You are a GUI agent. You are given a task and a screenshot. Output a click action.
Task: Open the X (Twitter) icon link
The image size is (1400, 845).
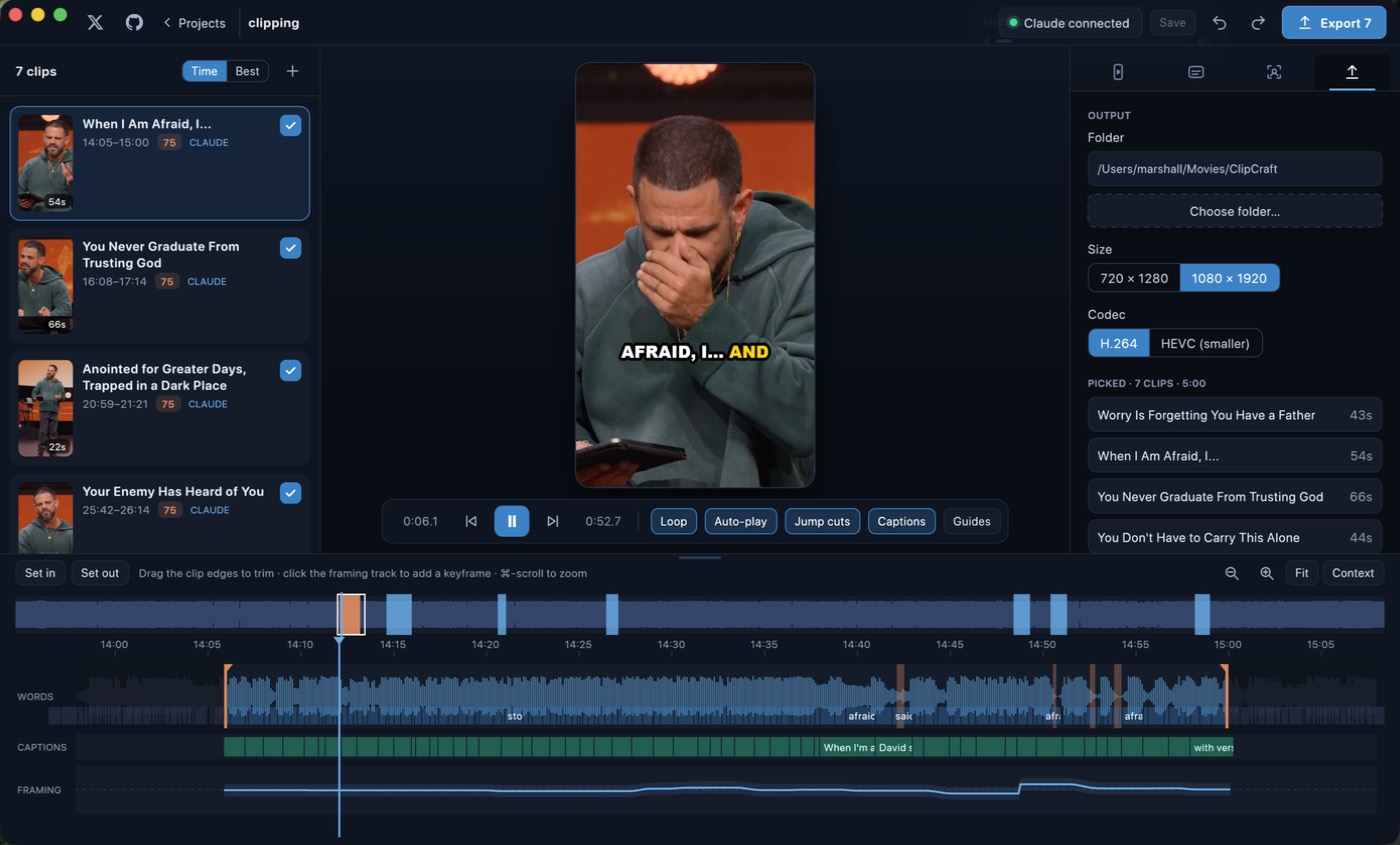[x=95, y=22]
